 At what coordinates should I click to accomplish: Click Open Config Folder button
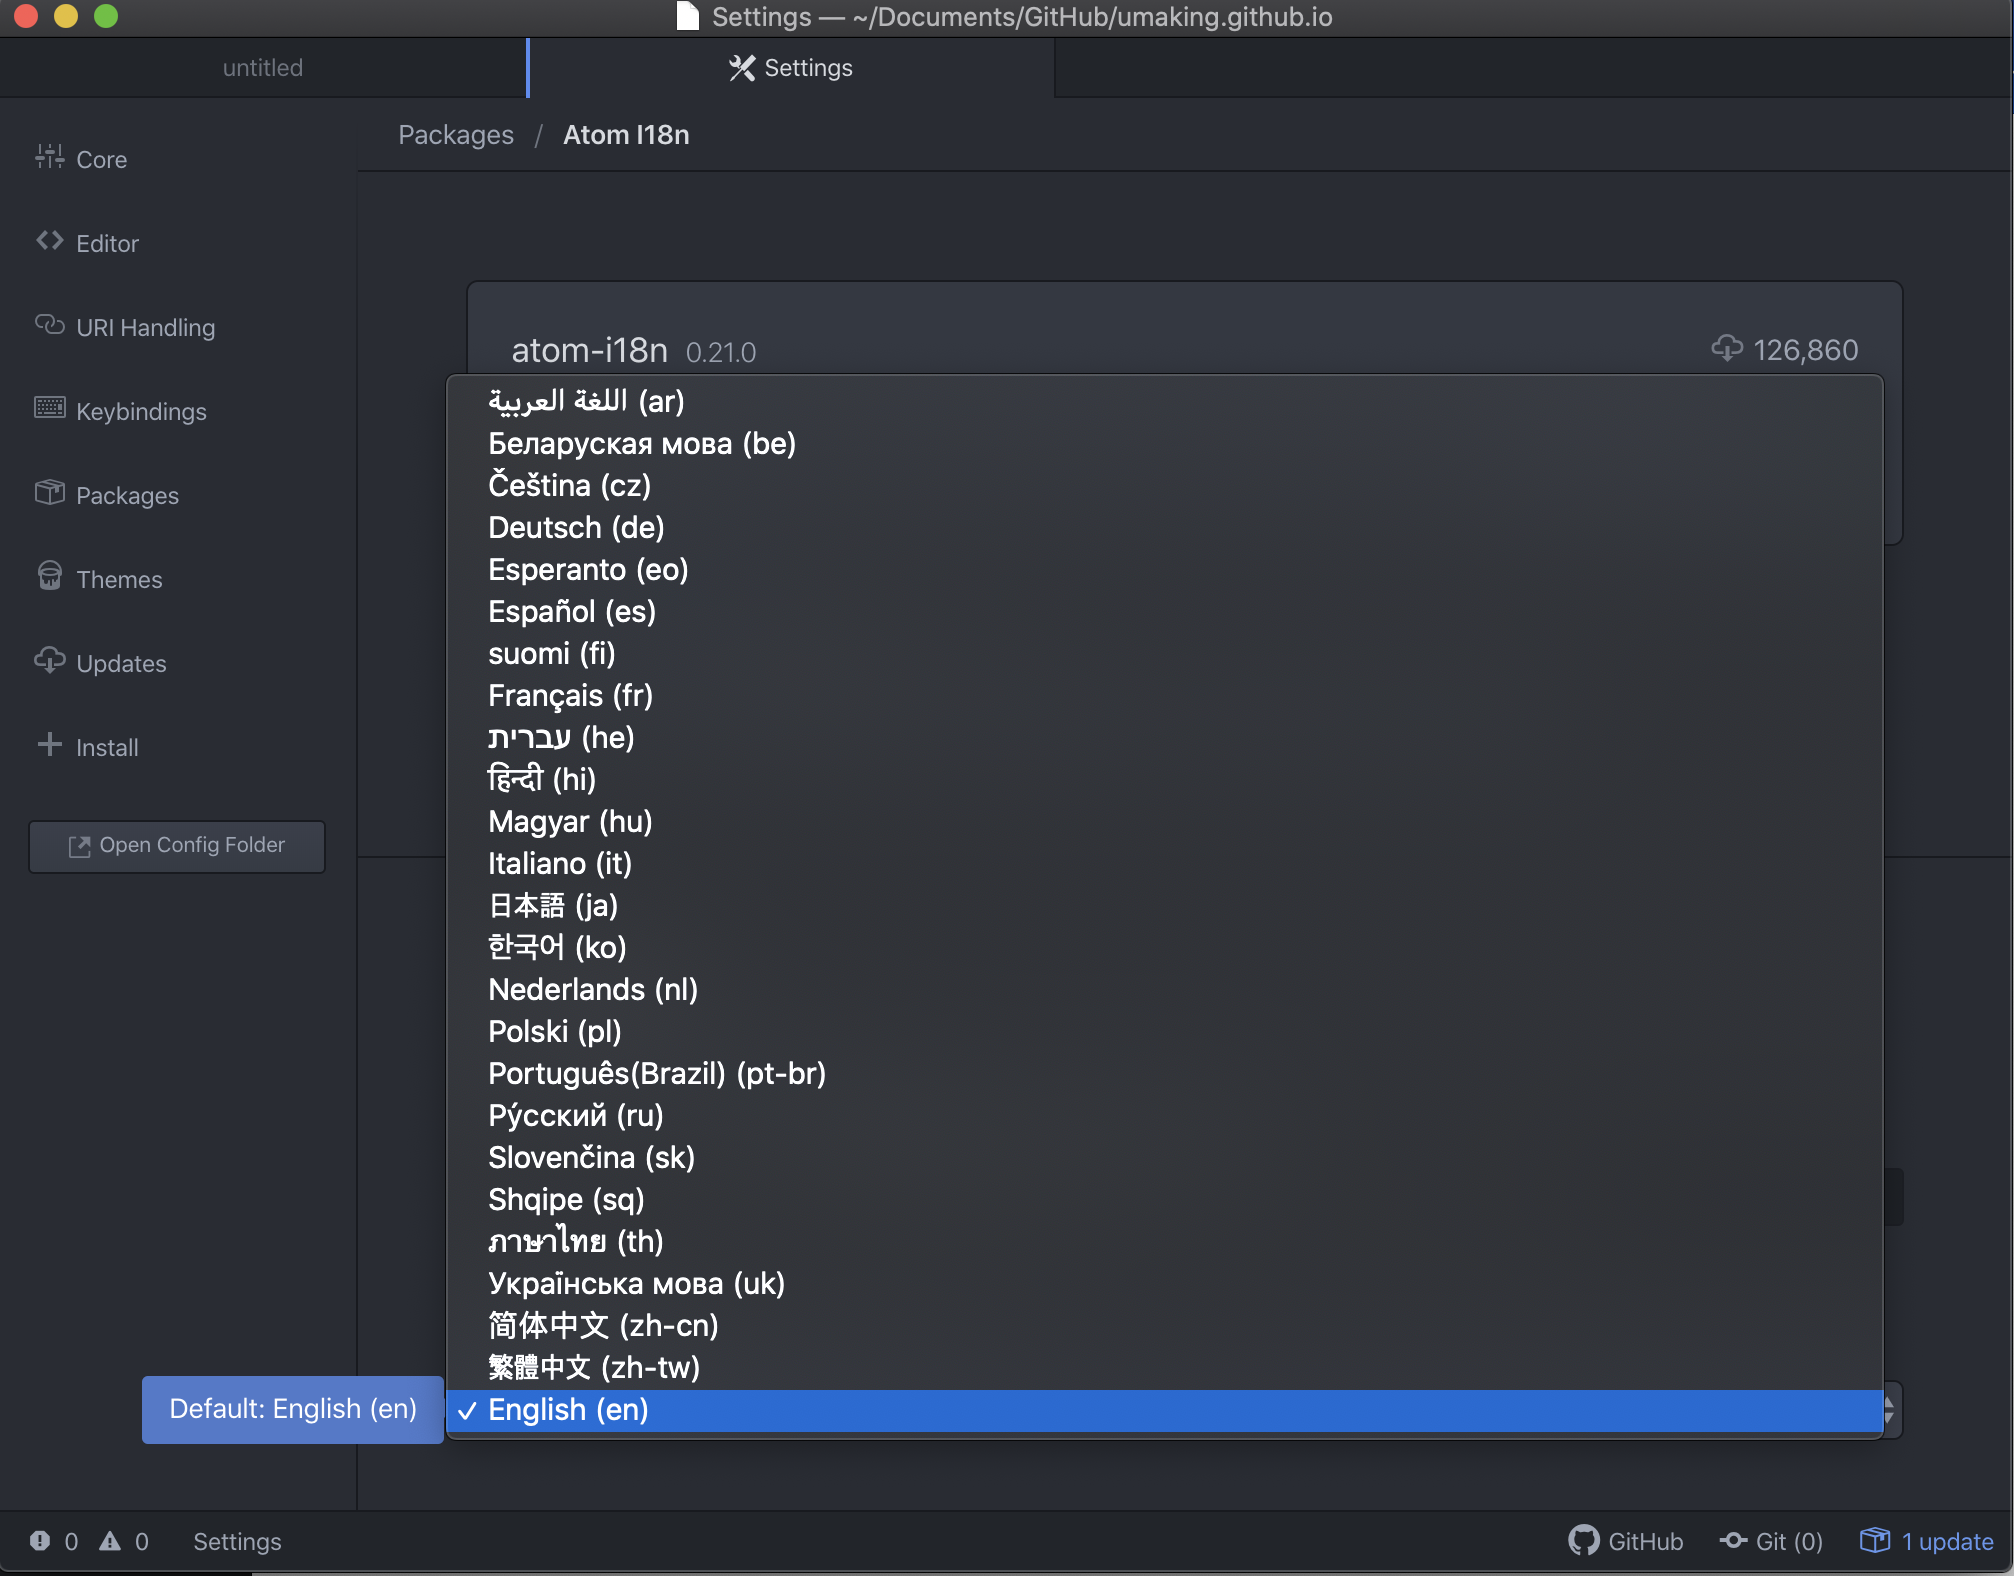click(x=177, y=846)
